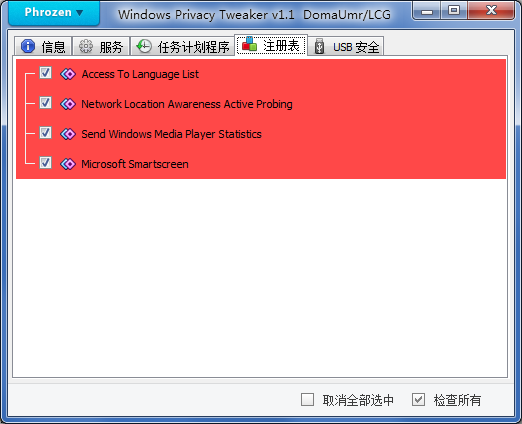The height and width of the screenshot is (424, 522).
Task: Toggle Network Location Awareness Active Probing checkbox
Action: [x=45, y=103]
